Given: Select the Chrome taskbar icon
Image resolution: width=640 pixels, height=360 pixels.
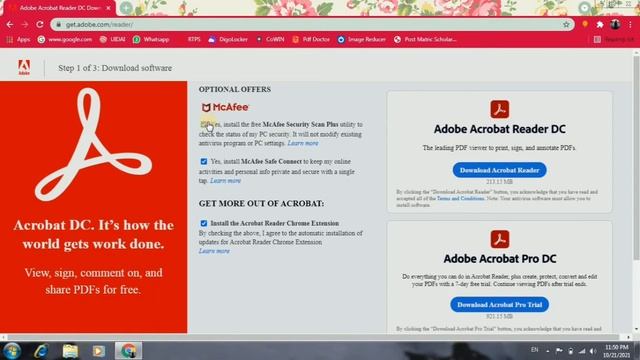Looking at the screenshot, I should [129, 351].
